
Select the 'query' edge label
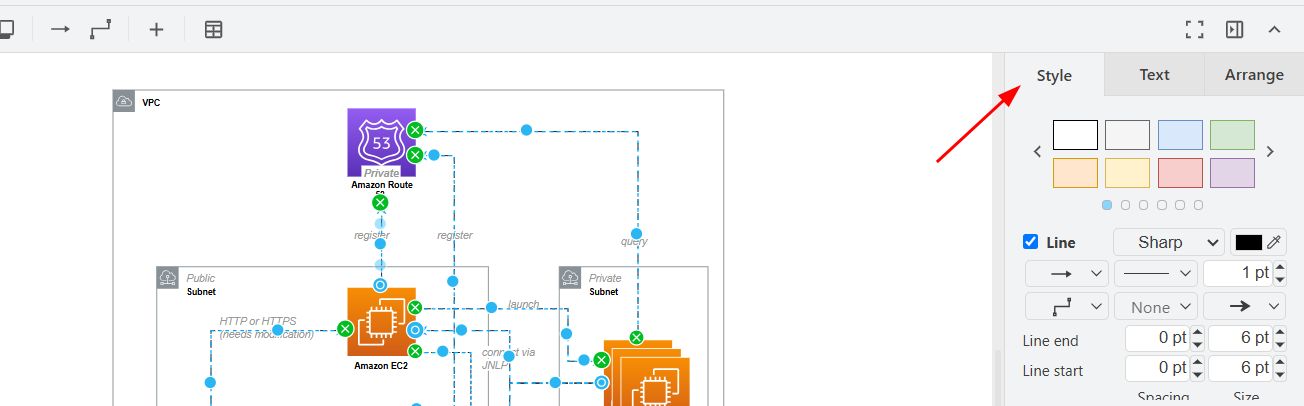(x=634, y=241)
